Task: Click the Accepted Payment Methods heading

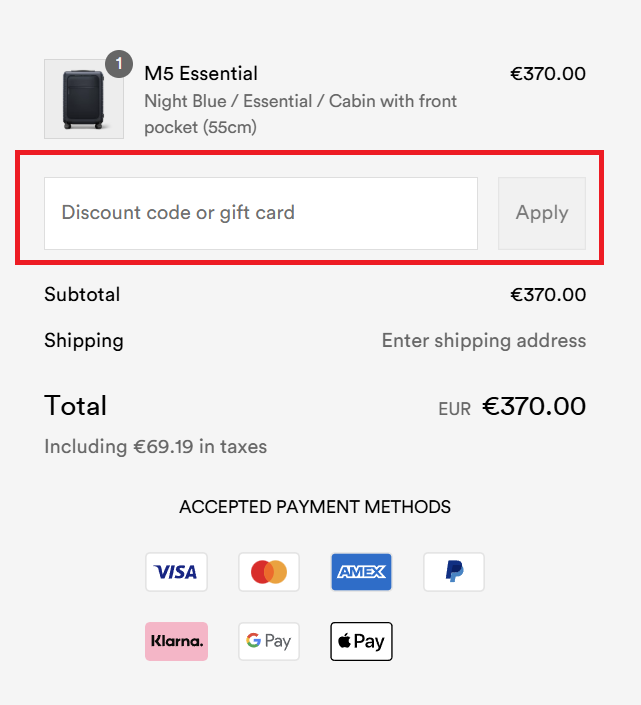Action: coord(315,507)
